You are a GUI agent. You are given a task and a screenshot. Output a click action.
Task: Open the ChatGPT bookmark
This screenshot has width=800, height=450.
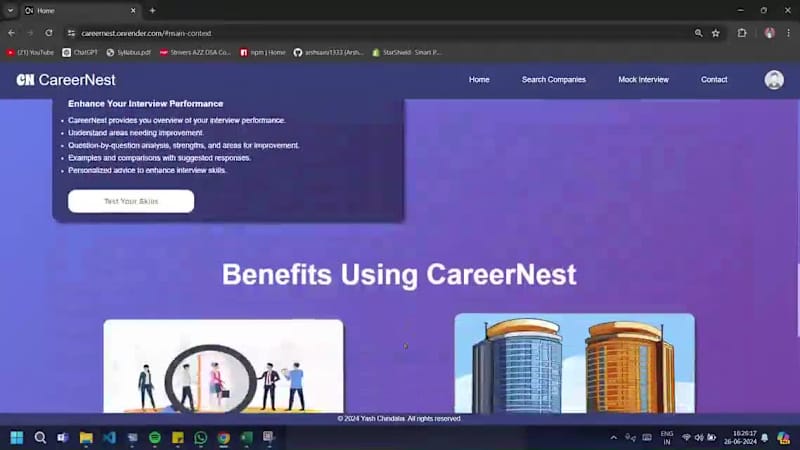pos(80,52)
